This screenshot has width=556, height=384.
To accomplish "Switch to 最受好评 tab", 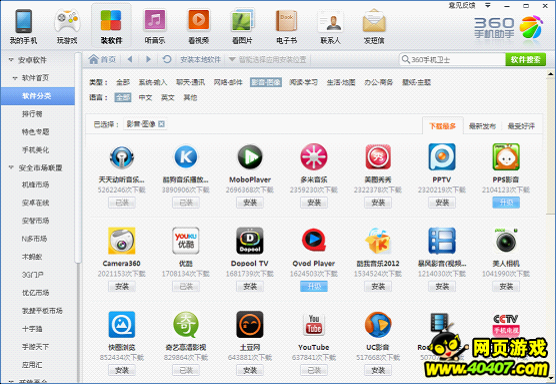I will (x=521, y=126).
